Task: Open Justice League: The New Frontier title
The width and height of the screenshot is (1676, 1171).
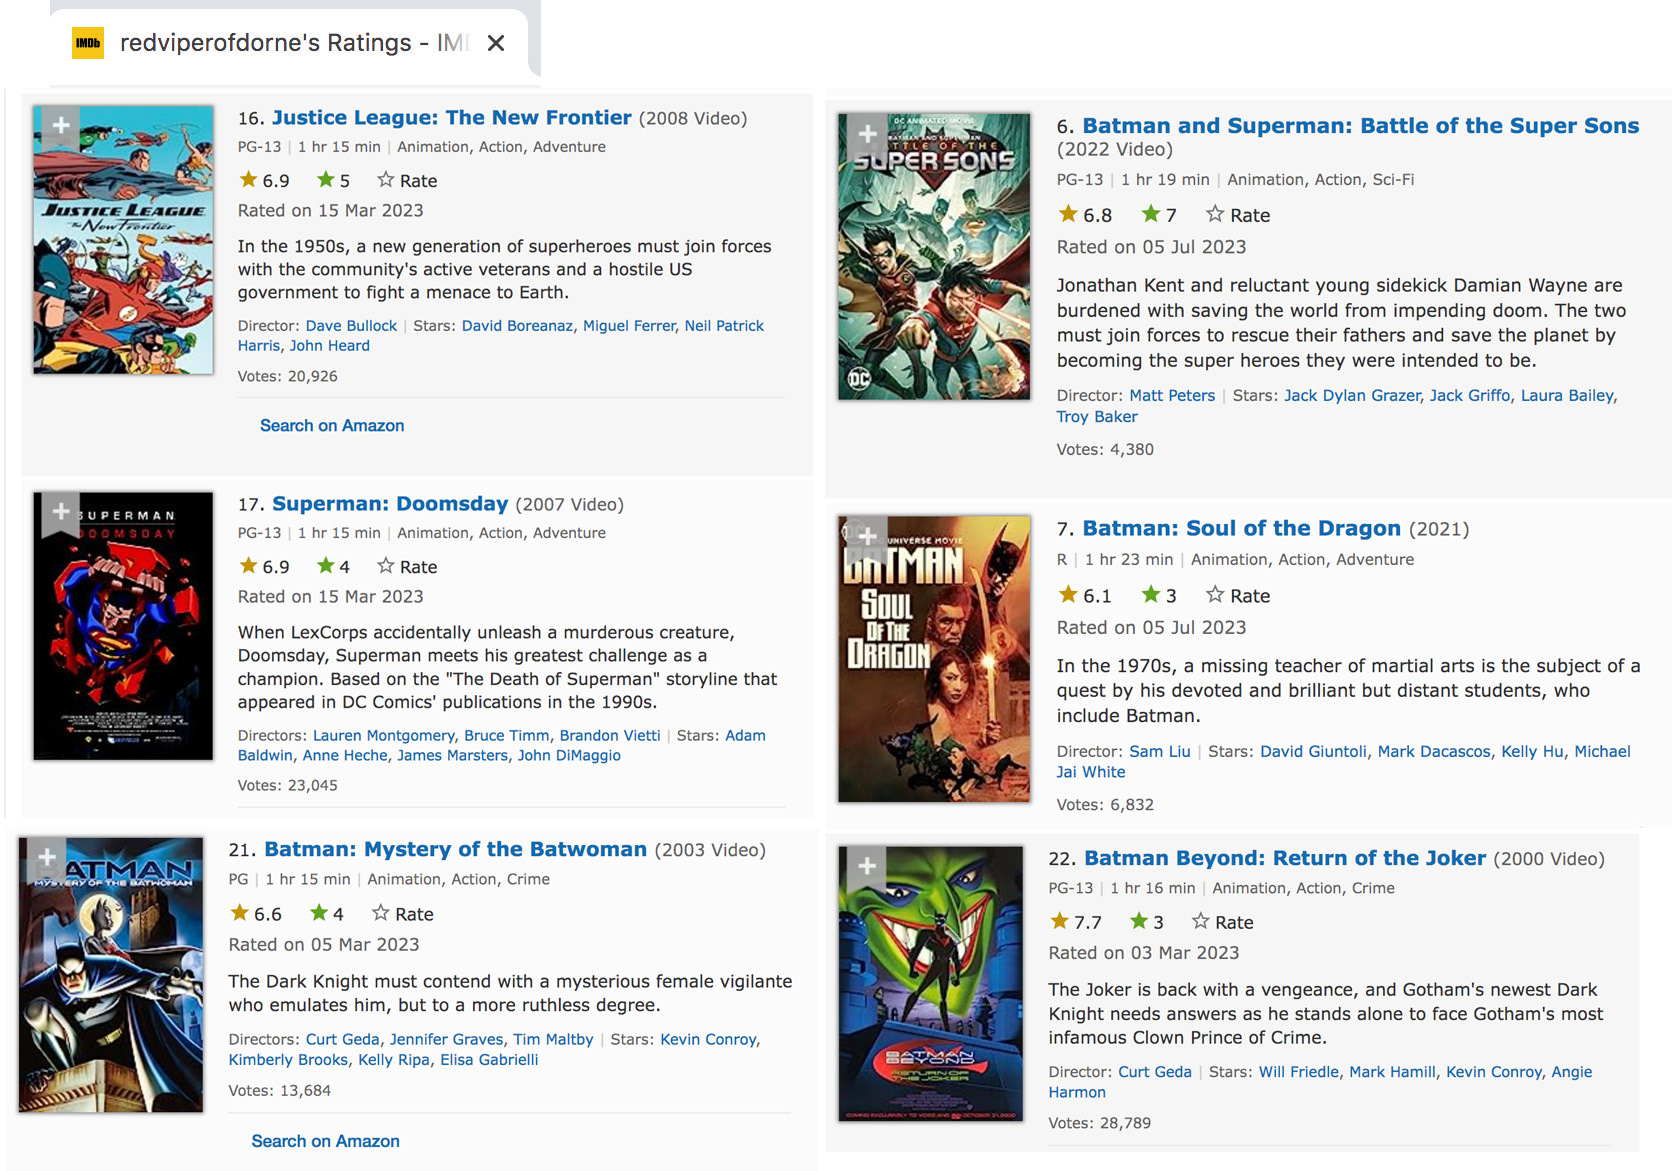Action: [x=451, y=118]
